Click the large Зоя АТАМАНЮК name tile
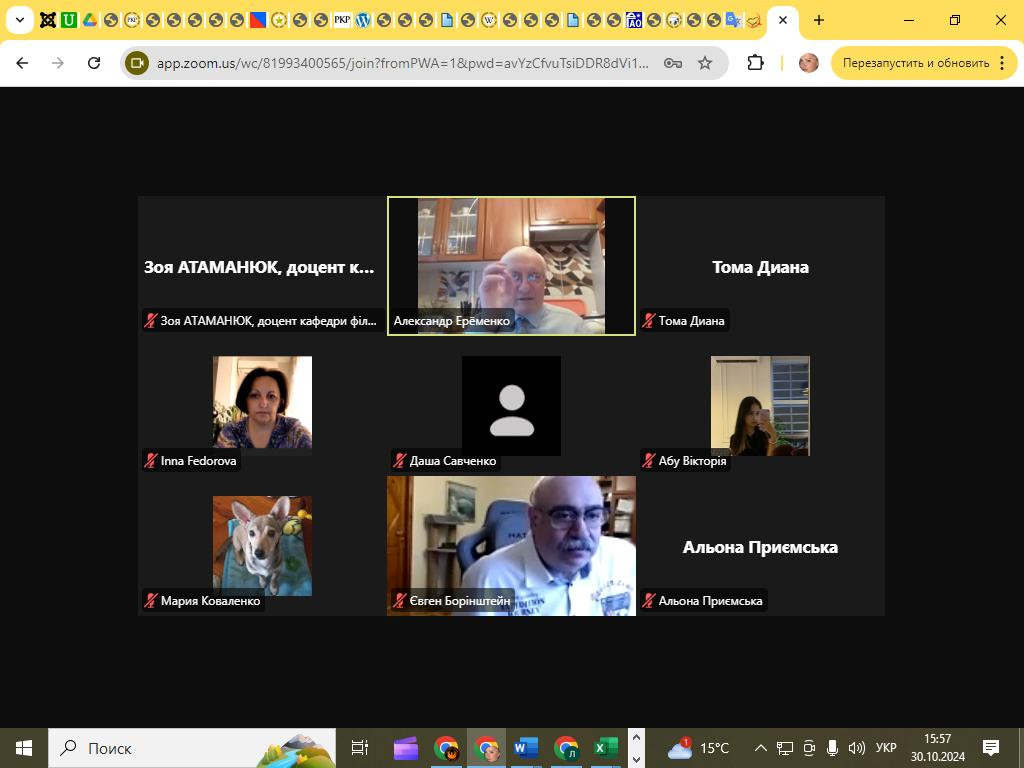 pyautogui.click(x=259, y=267)
